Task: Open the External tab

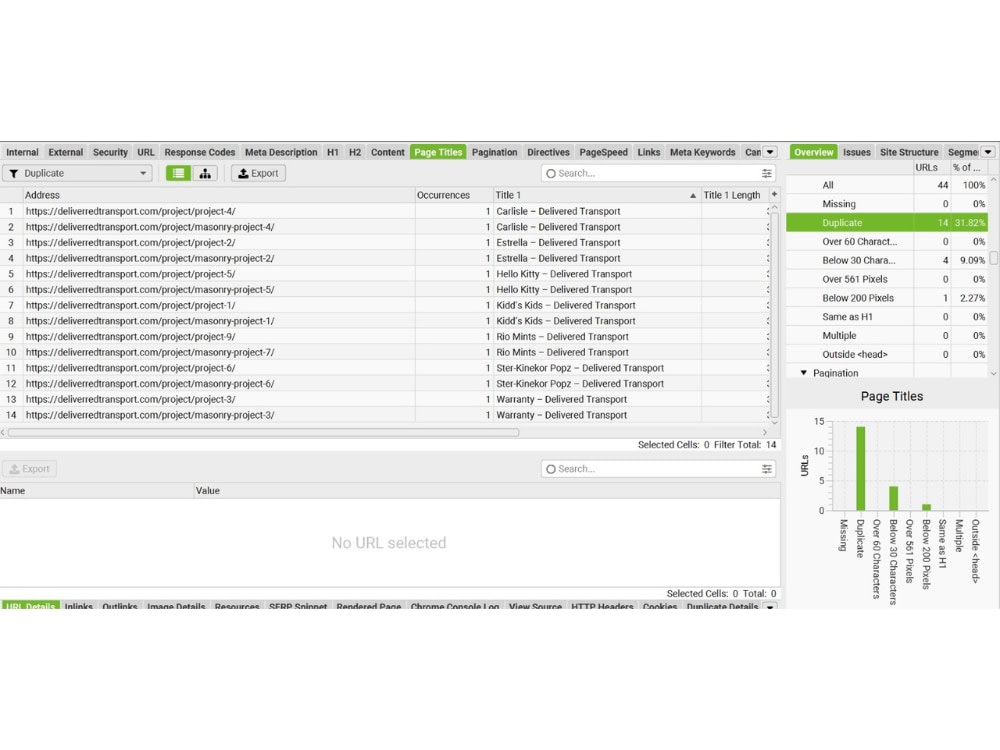Action: point(66,152)
